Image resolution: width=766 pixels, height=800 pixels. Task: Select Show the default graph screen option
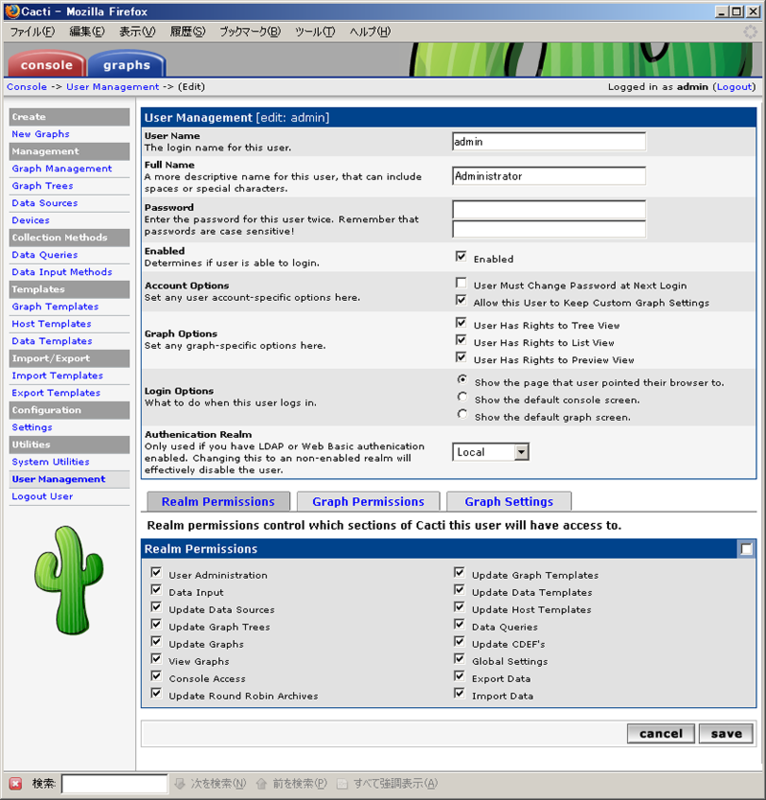point(462,414)
